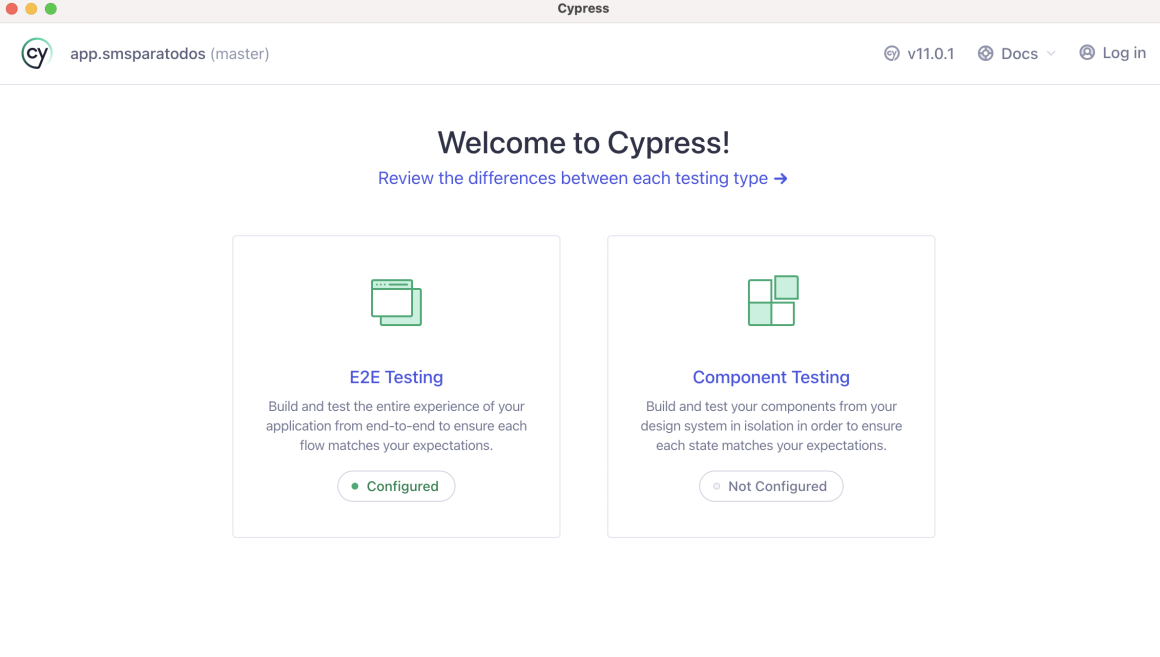The image size is (1160, 657).
Task: Click the arrow icon on the review link
Action: 781,178
